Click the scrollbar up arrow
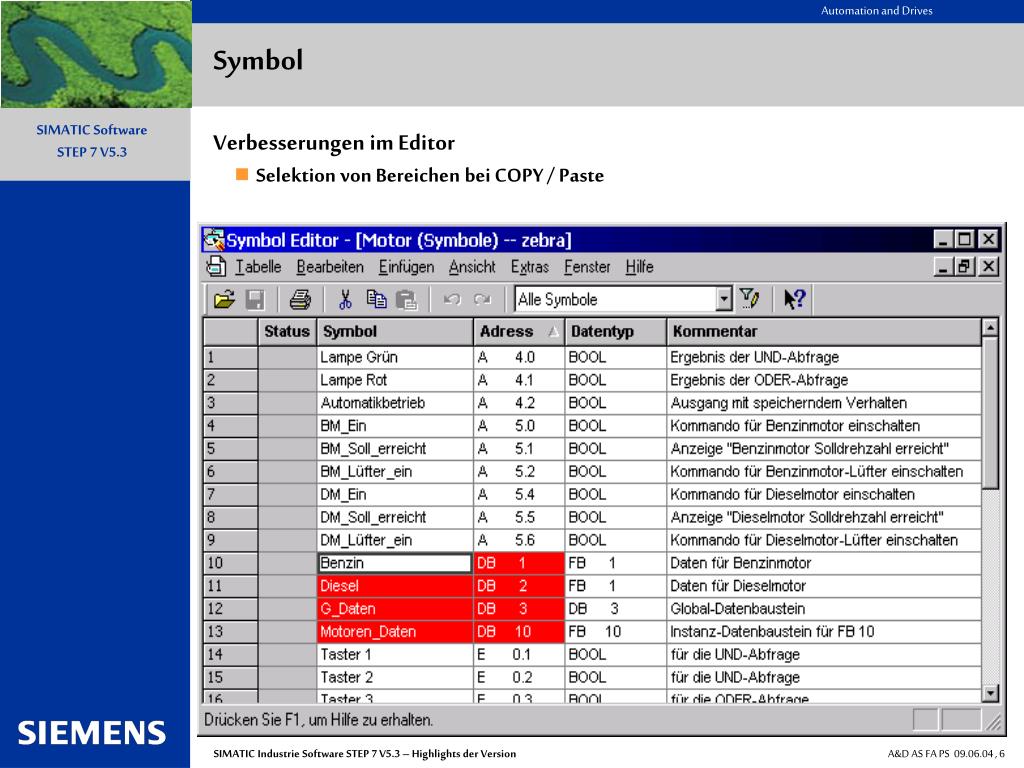This screenshot has width=1024, height=768. (x=990, y=327)
